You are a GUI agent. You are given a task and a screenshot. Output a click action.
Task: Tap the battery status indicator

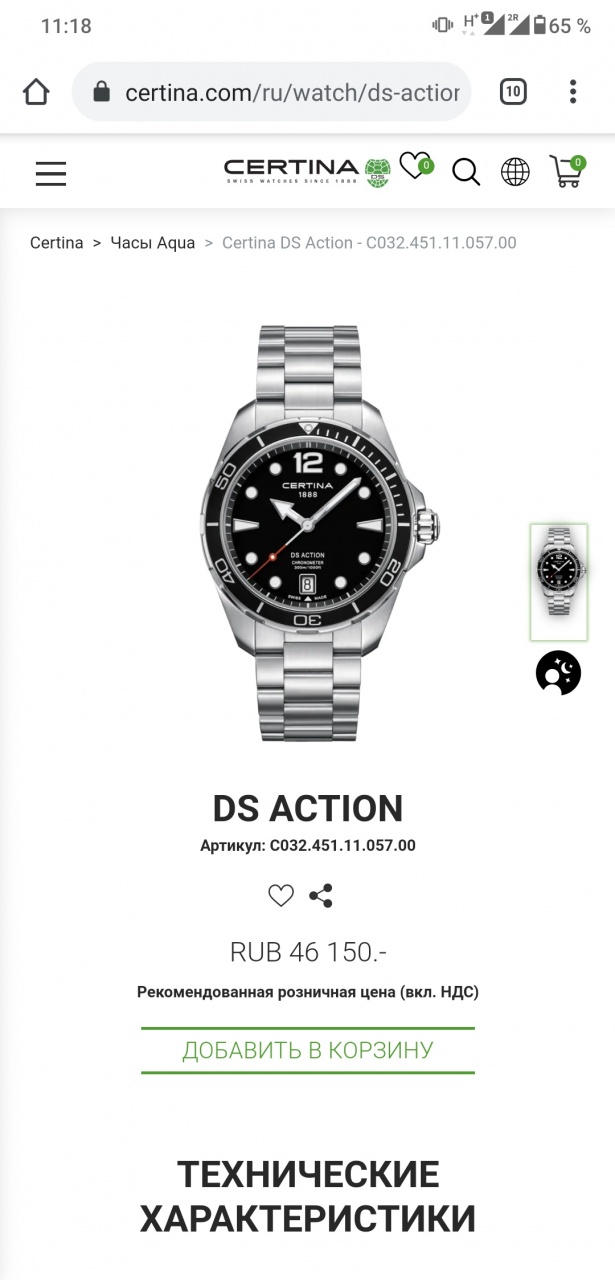pos(539,26)
